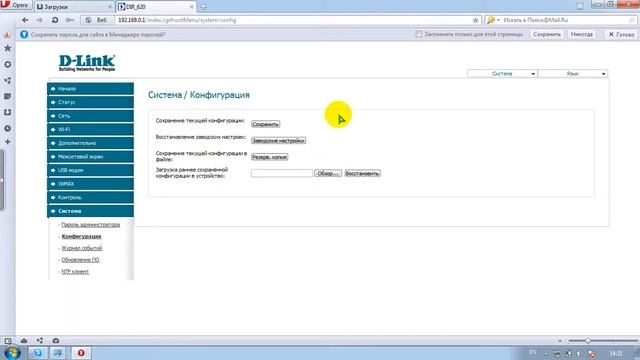This screenshot has width=640, height=360.
Task: Click the Opera icon in Windows taskbar
Action: point(81,353)
